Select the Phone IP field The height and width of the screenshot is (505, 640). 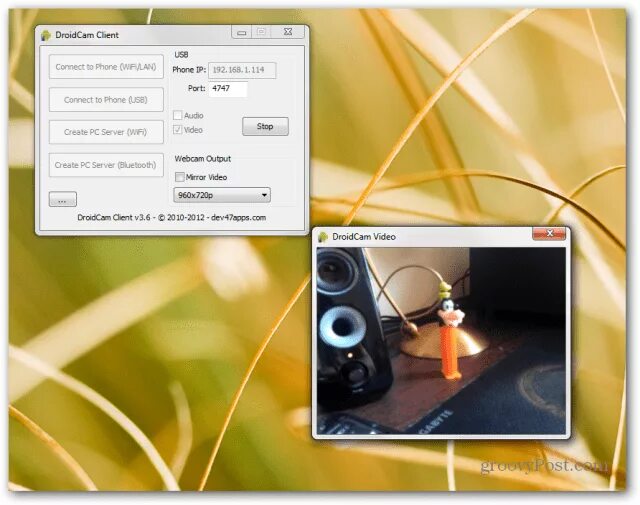(x=242, y=70)
